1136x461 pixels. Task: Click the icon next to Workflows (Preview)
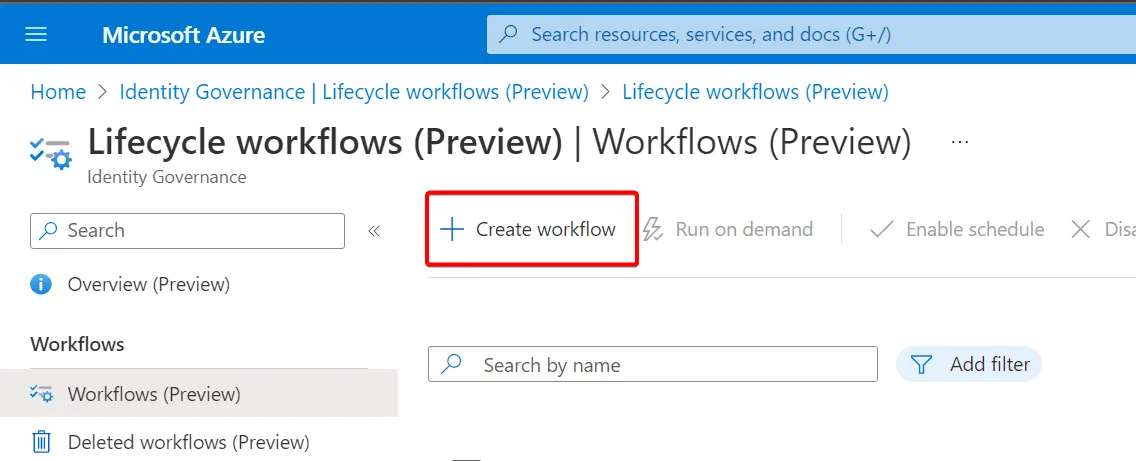coord(41,394)
